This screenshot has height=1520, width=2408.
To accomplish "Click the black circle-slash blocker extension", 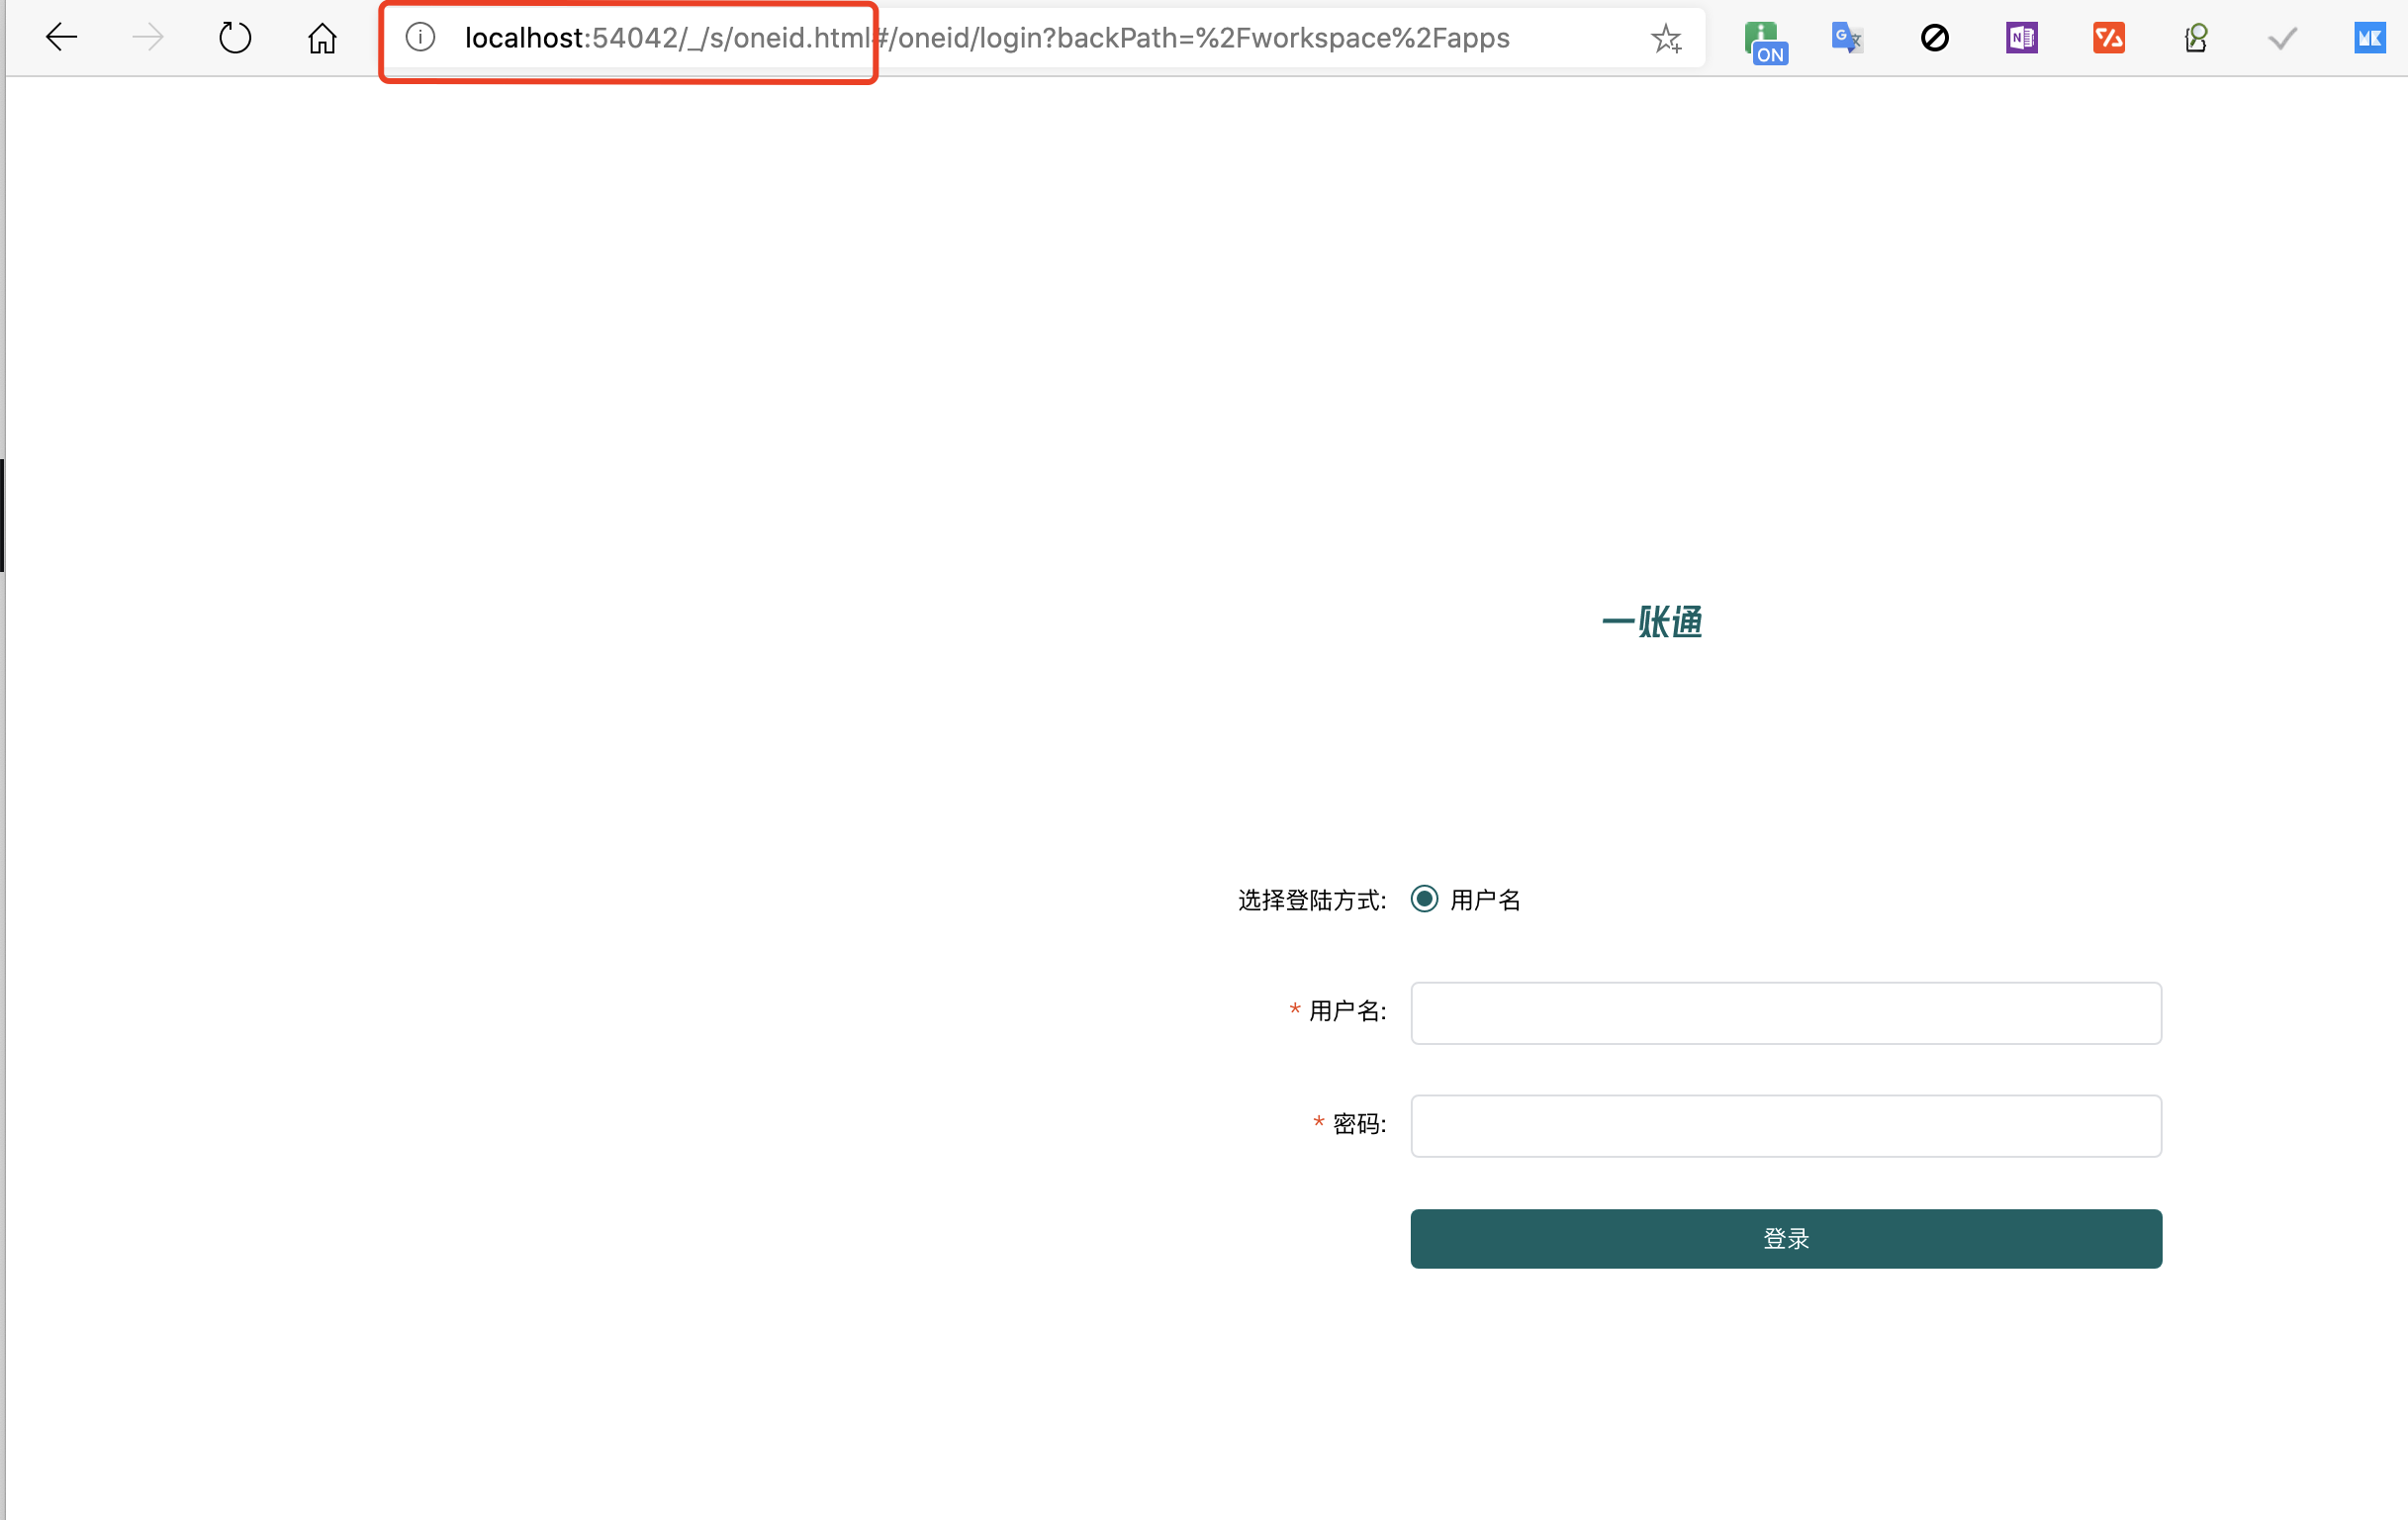I will [x=1934, y=38].
